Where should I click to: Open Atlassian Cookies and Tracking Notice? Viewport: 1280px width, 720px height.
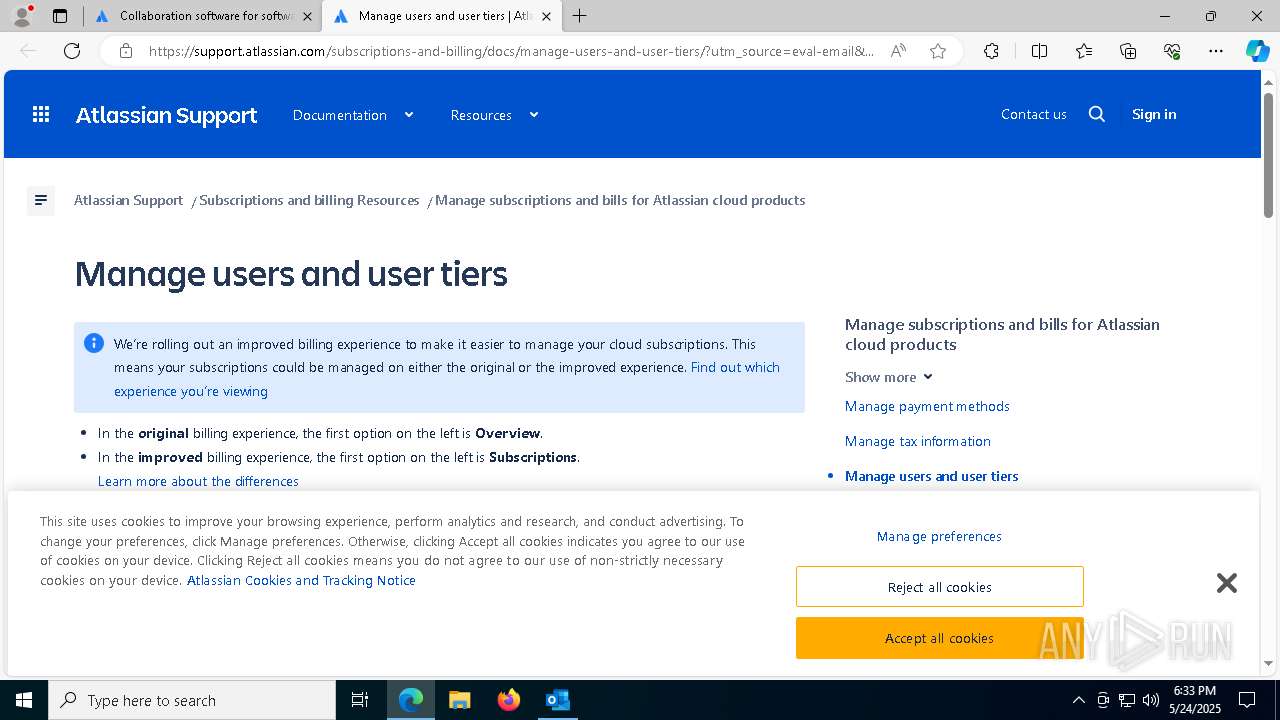[301, 580]
